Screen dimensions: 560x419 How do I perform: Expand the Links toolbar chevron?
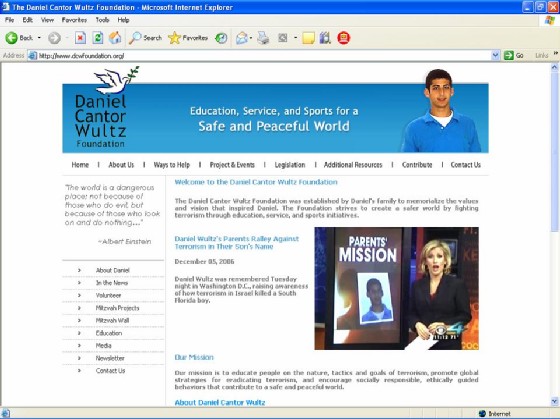pyautogui.click(x=556, y=53)
